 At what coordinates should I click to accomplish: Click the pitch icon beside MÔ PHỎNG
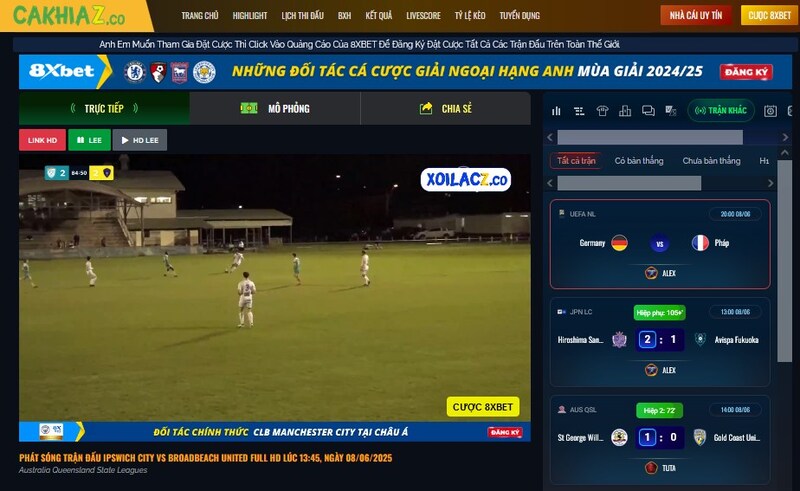[249, 108]
